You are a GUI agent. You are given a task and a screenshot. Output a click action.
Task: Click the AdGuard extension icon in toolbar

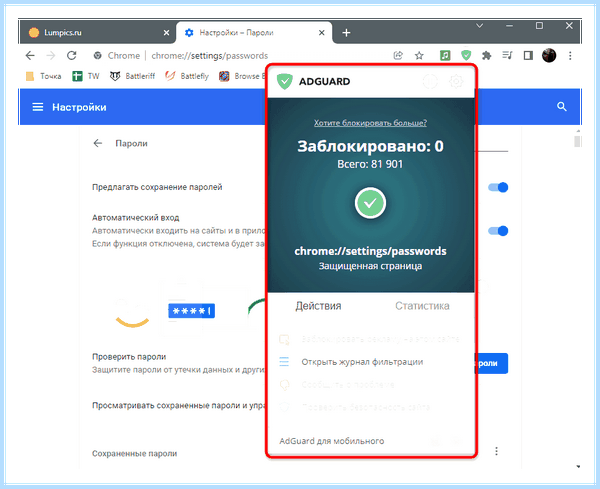466,55
